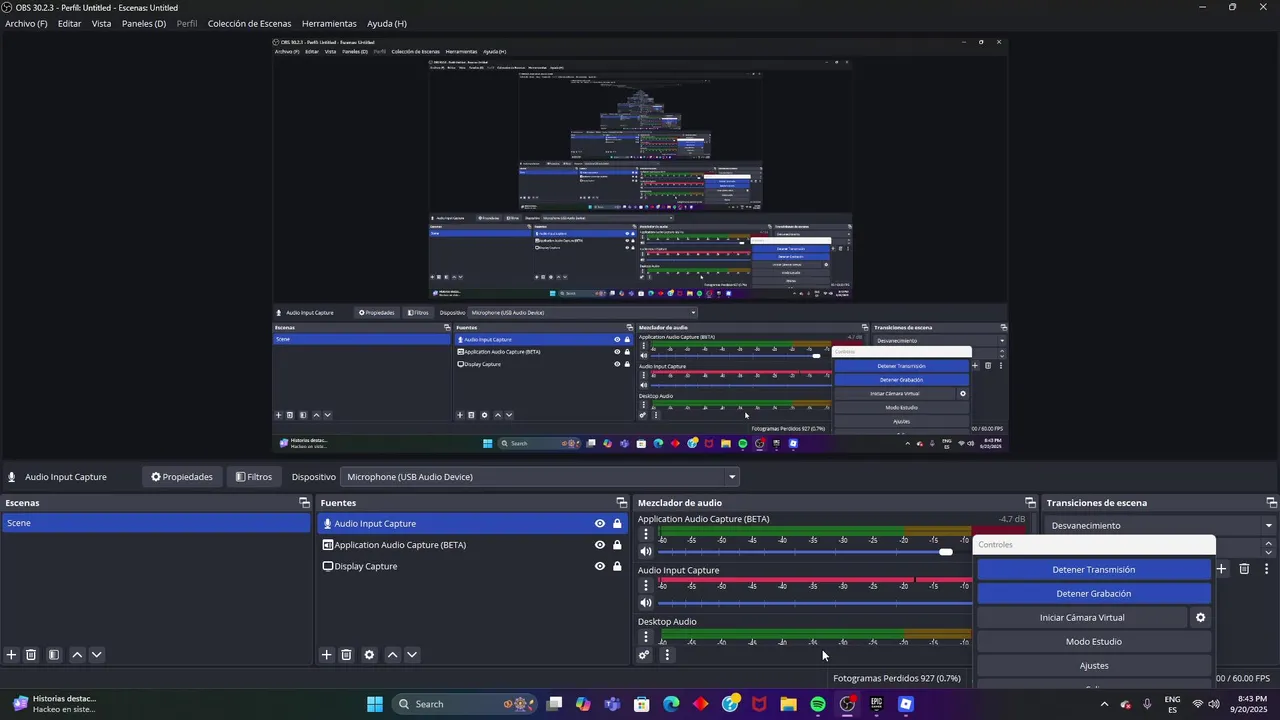Open the Herramientas menu
This screenshot has height=720, width=1280.
click(329, 23)
